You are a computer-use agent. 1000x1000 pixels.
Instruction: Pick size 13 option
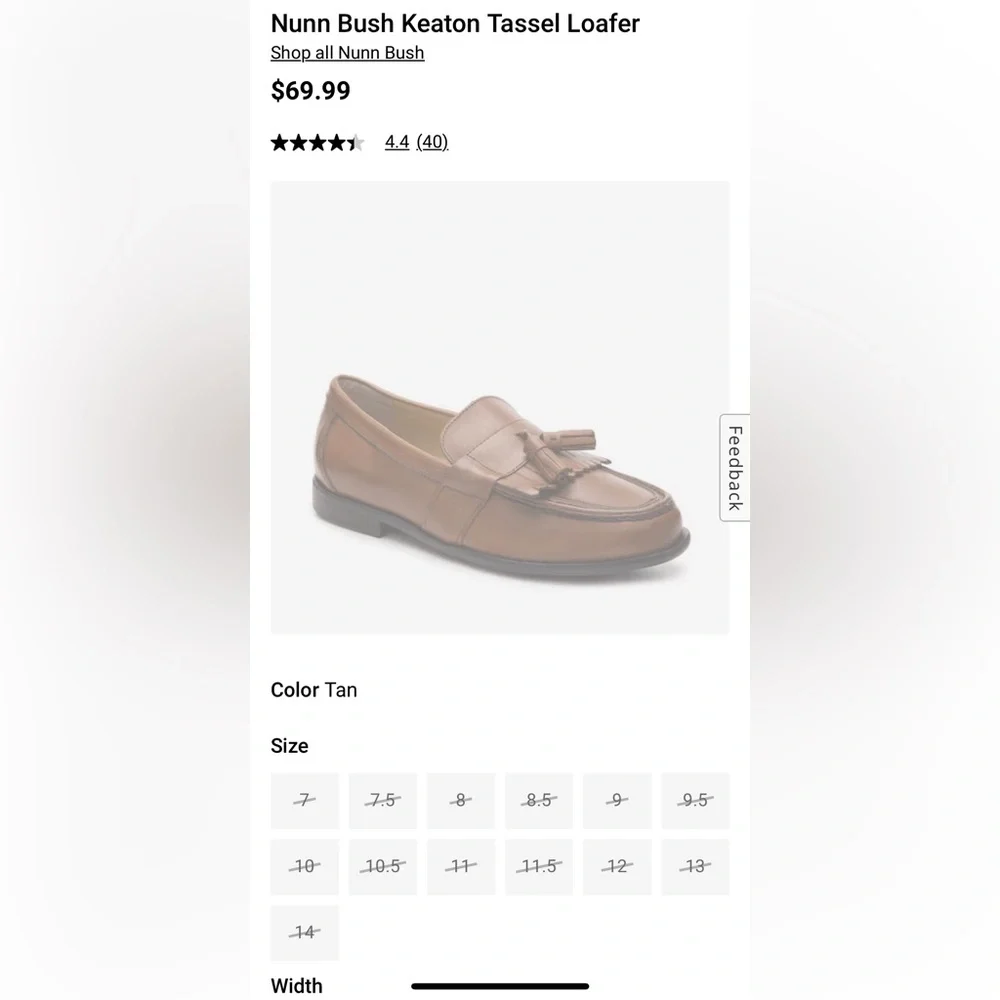tap(695, 867)
